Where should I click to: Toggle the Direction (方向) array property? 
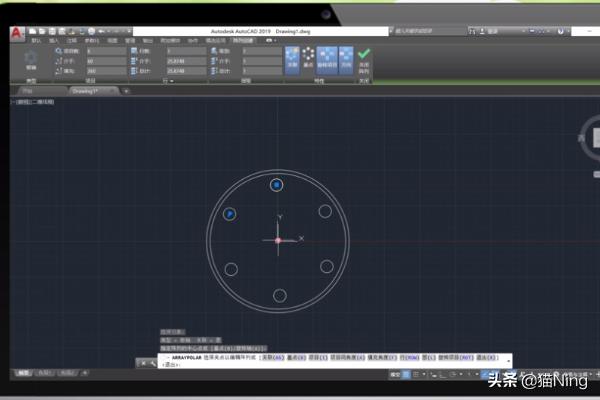[x=346, y=60]
